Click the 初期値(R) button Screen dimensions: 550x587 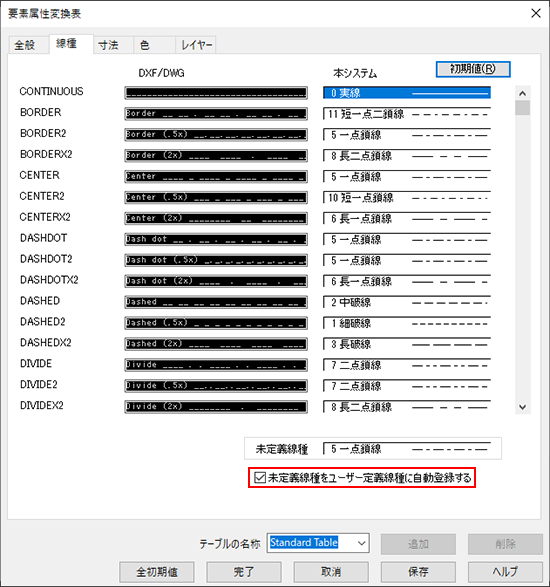(x=473, y=69)
